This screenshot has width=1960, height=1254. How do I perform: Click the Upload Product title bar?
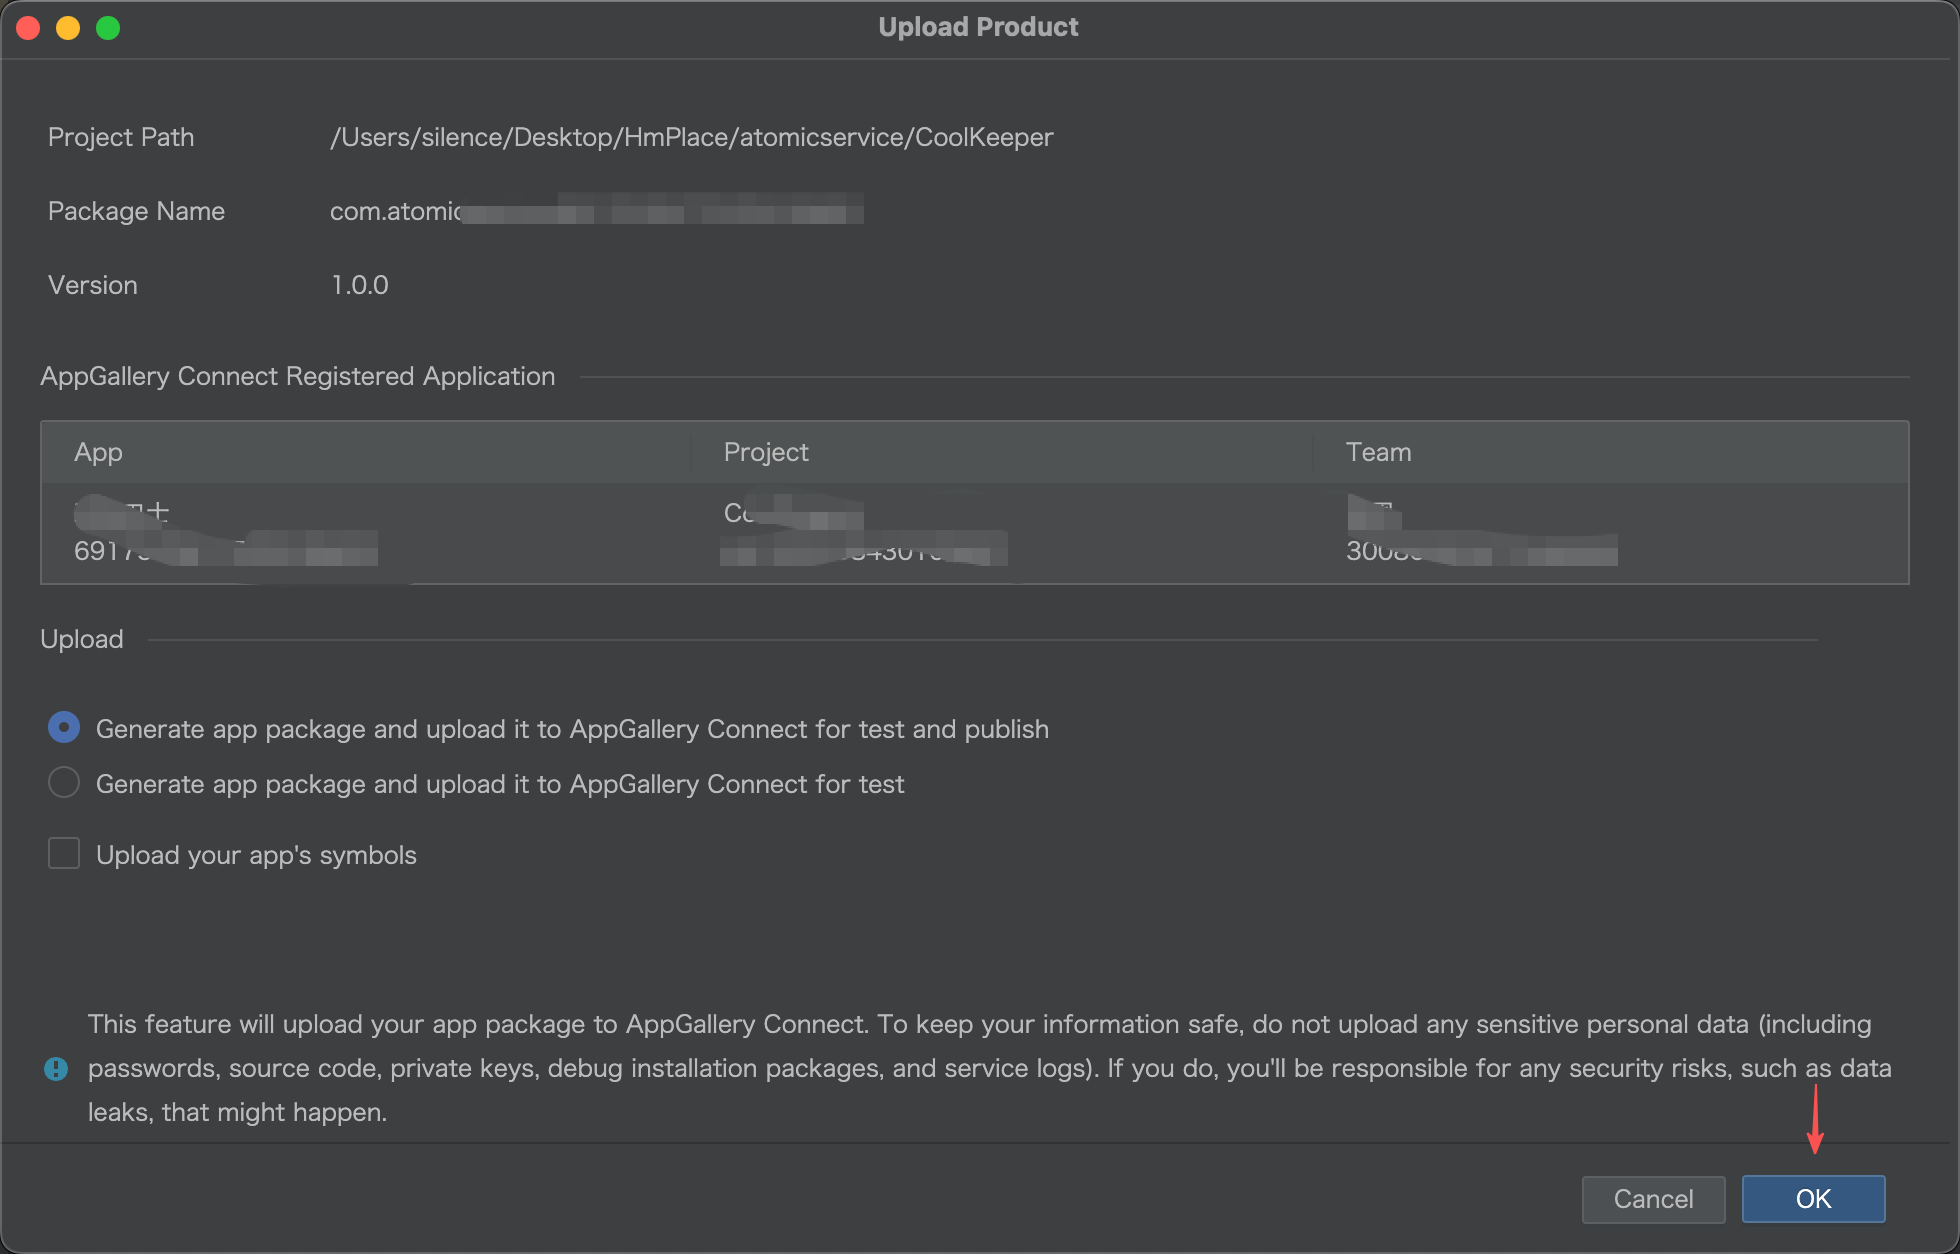[978, 27]
